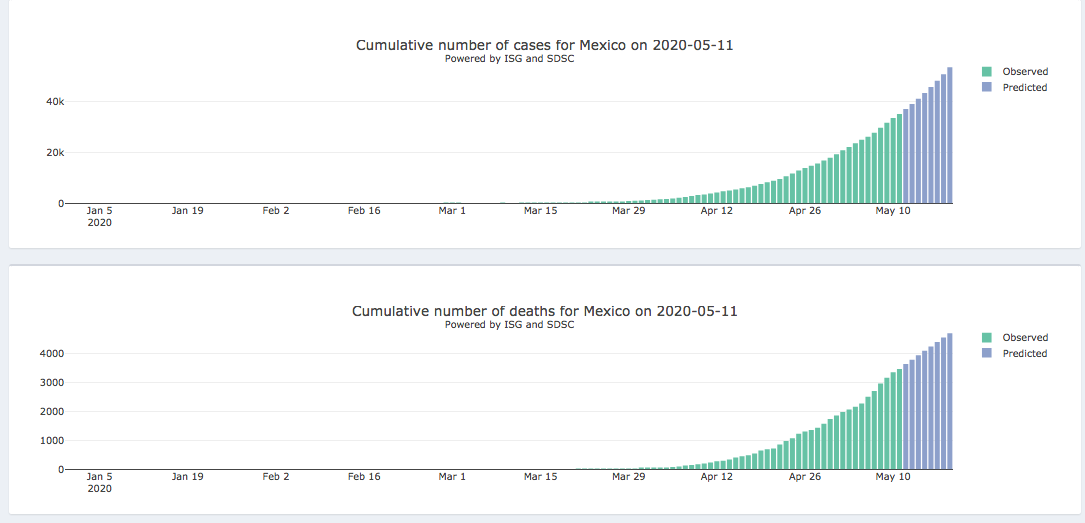Viewport: 1085px width, 523px height.
Task: Click green Observed swatch in cases legend
Action: click(987, 72)
